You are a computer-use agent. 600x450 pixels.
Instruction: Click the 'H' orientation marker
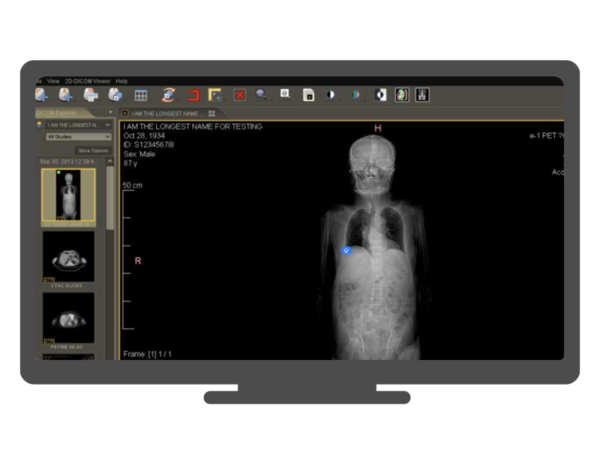(x=378, y=128)
